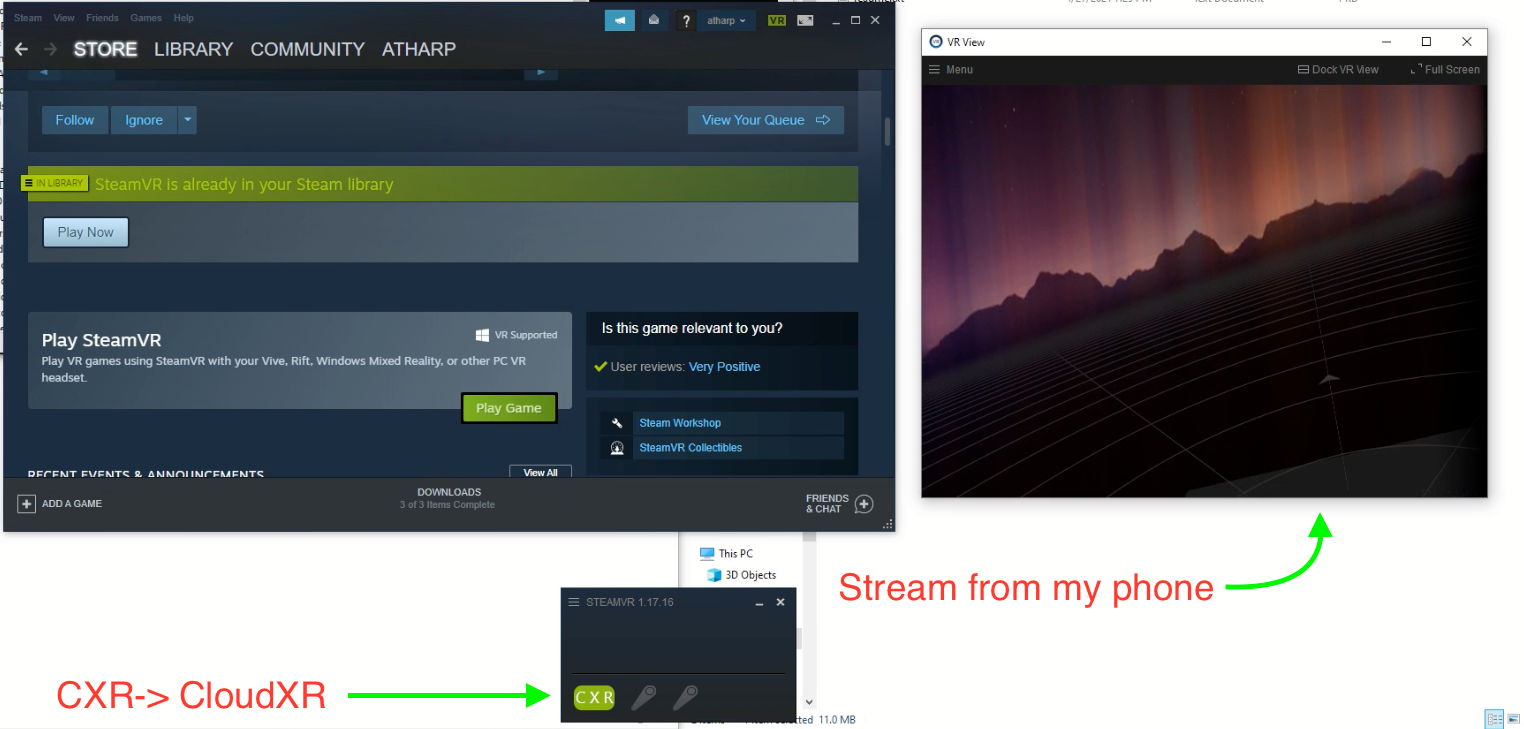
Task: Close the SteamVR status window
Action: pyautogui.click(x=781, y=602)
